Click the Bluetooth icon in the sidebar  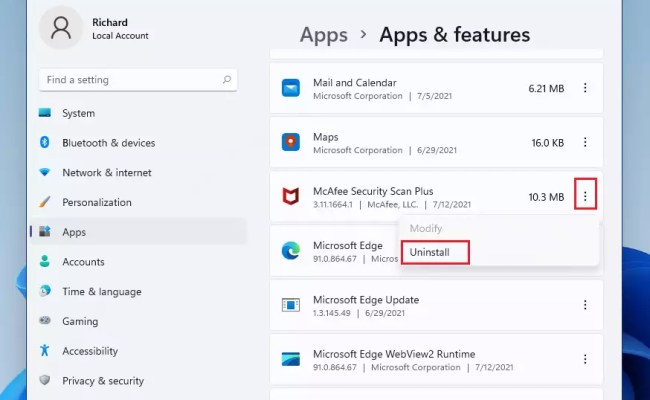(x=45, y=142)
